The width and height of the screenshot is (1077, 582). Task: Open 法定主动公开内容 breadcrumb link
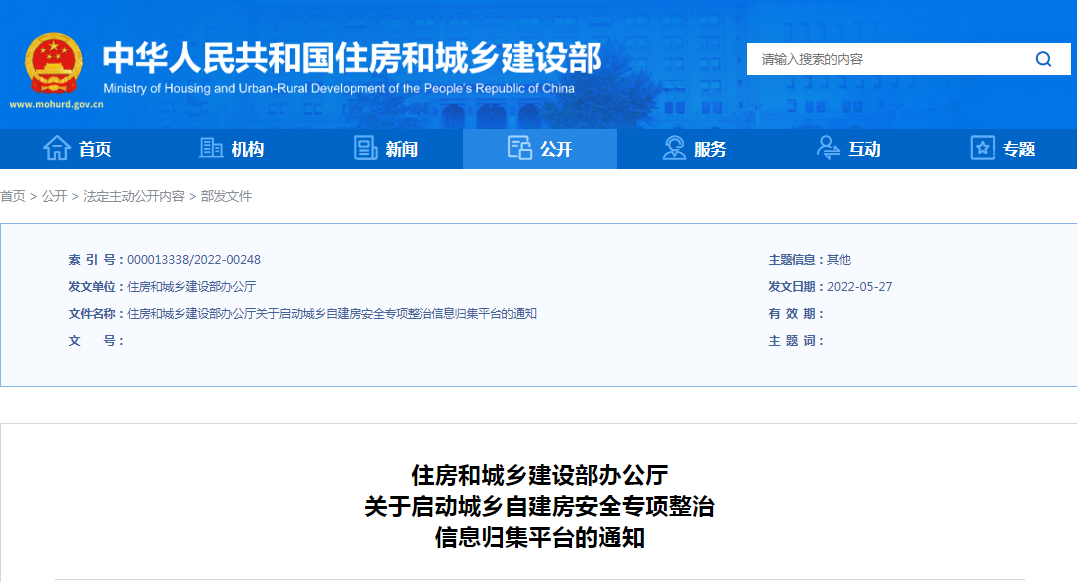point(134,197)
